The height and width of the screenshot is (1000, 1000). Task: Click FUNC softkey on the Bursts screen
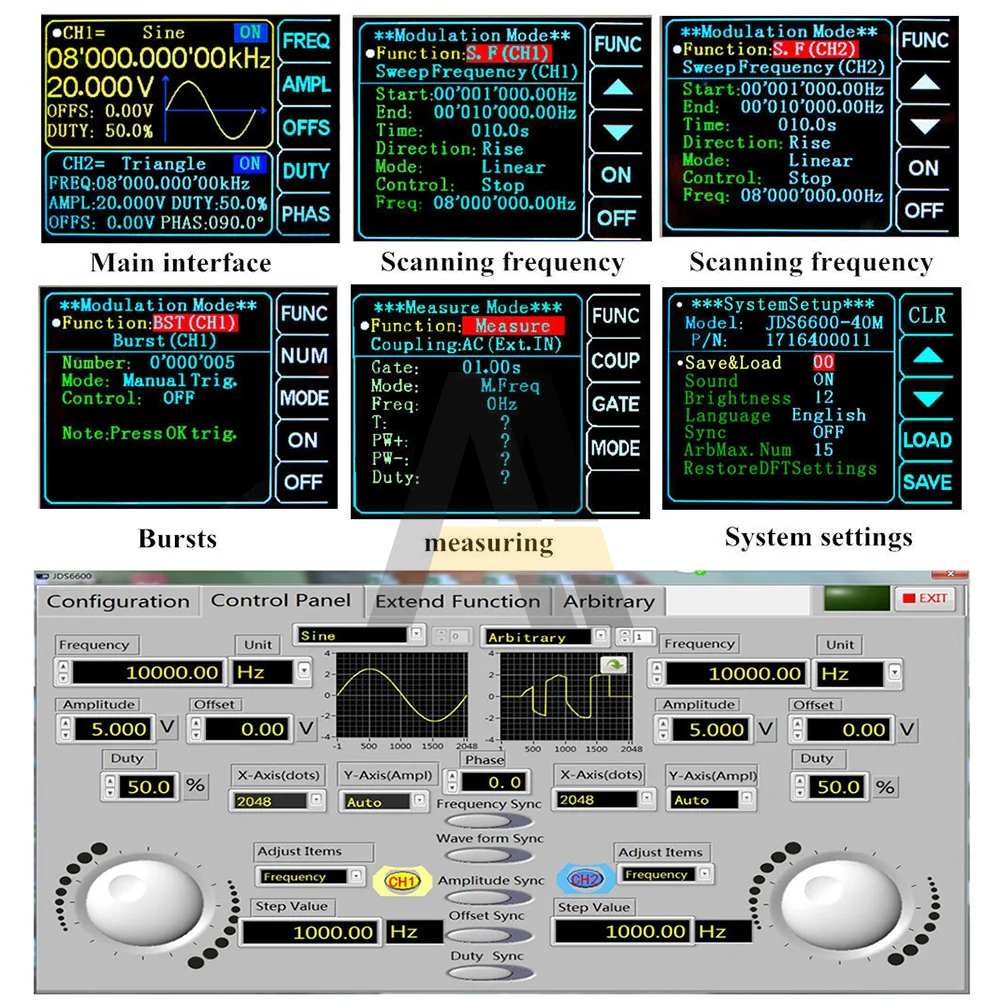click(304, 314)
